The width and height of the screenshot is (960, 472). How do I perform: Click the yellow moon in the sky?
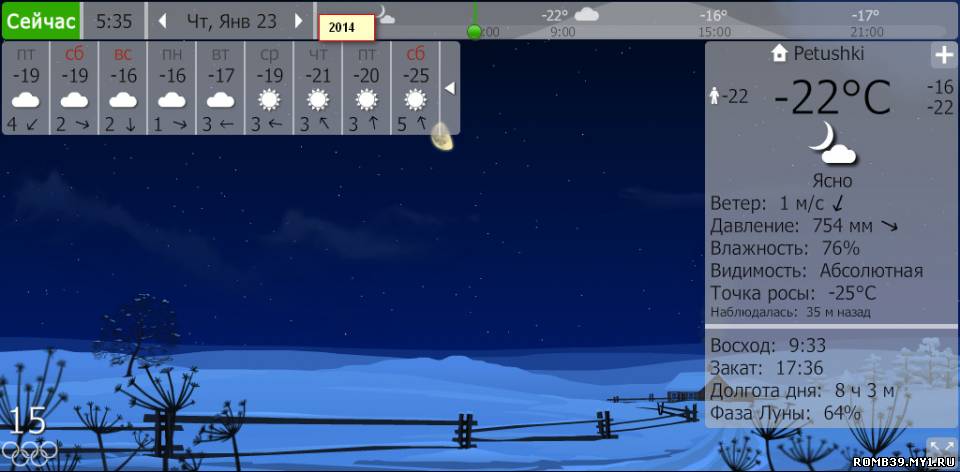coord(442,138)
